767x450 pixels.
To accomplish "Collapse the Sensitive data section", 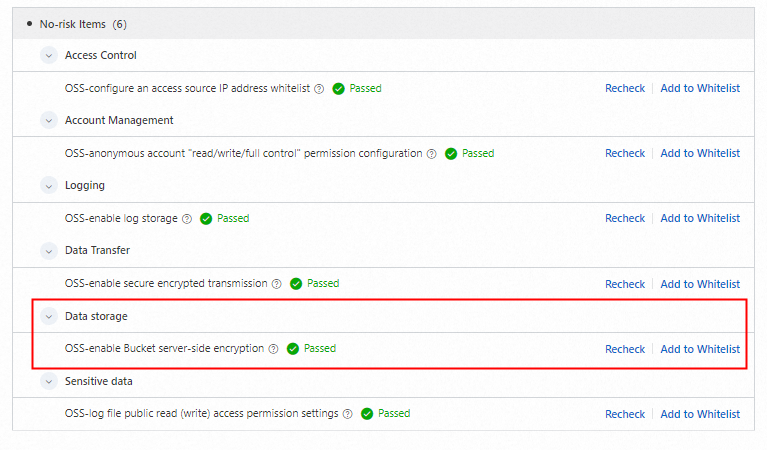I will (x=48, y=382).
